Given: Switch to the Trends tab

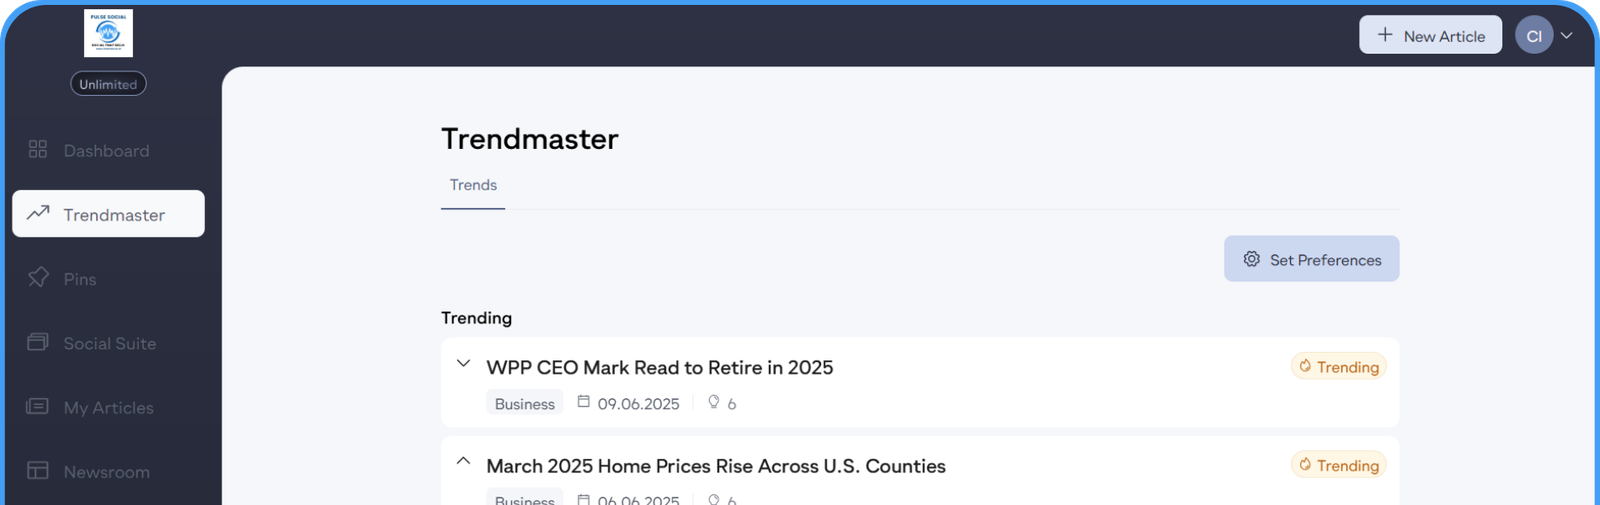Looking at the screenshot, I should pos(473,185).
